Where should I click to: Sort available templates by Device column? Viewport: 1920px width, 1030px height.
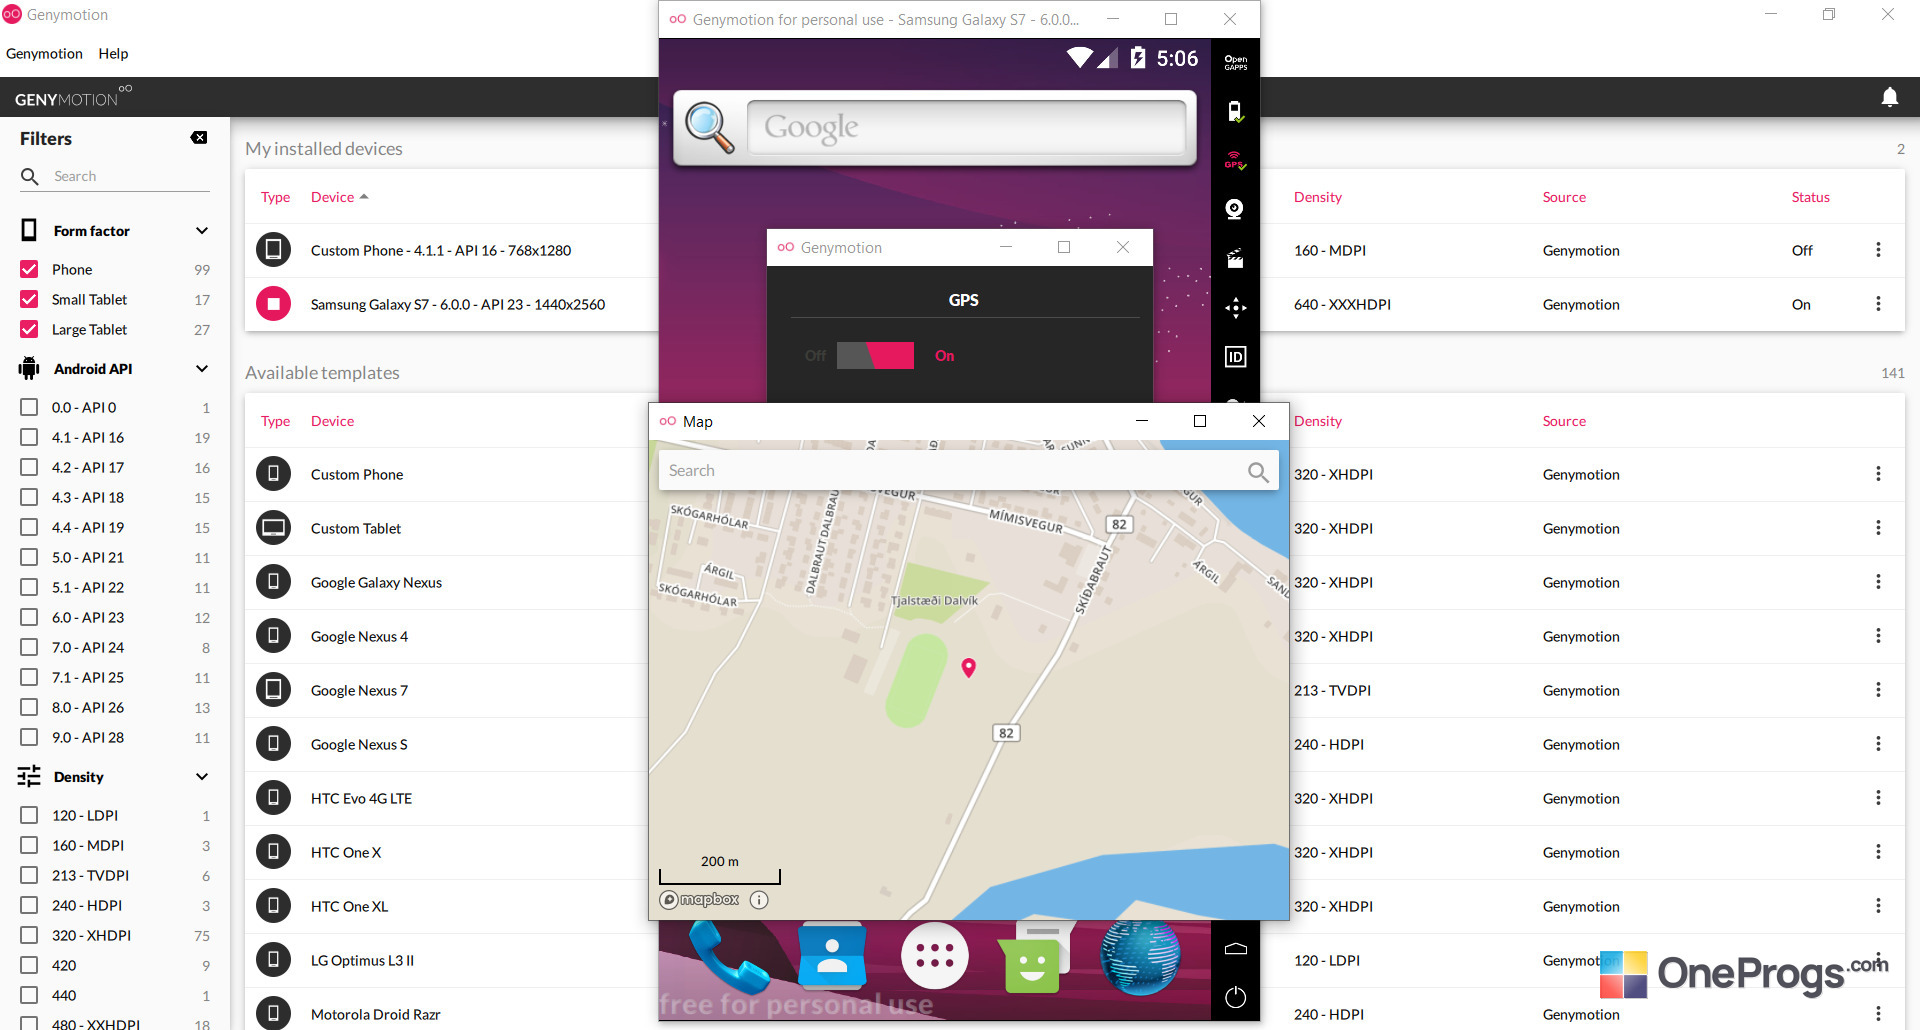[x=332, y=421]
